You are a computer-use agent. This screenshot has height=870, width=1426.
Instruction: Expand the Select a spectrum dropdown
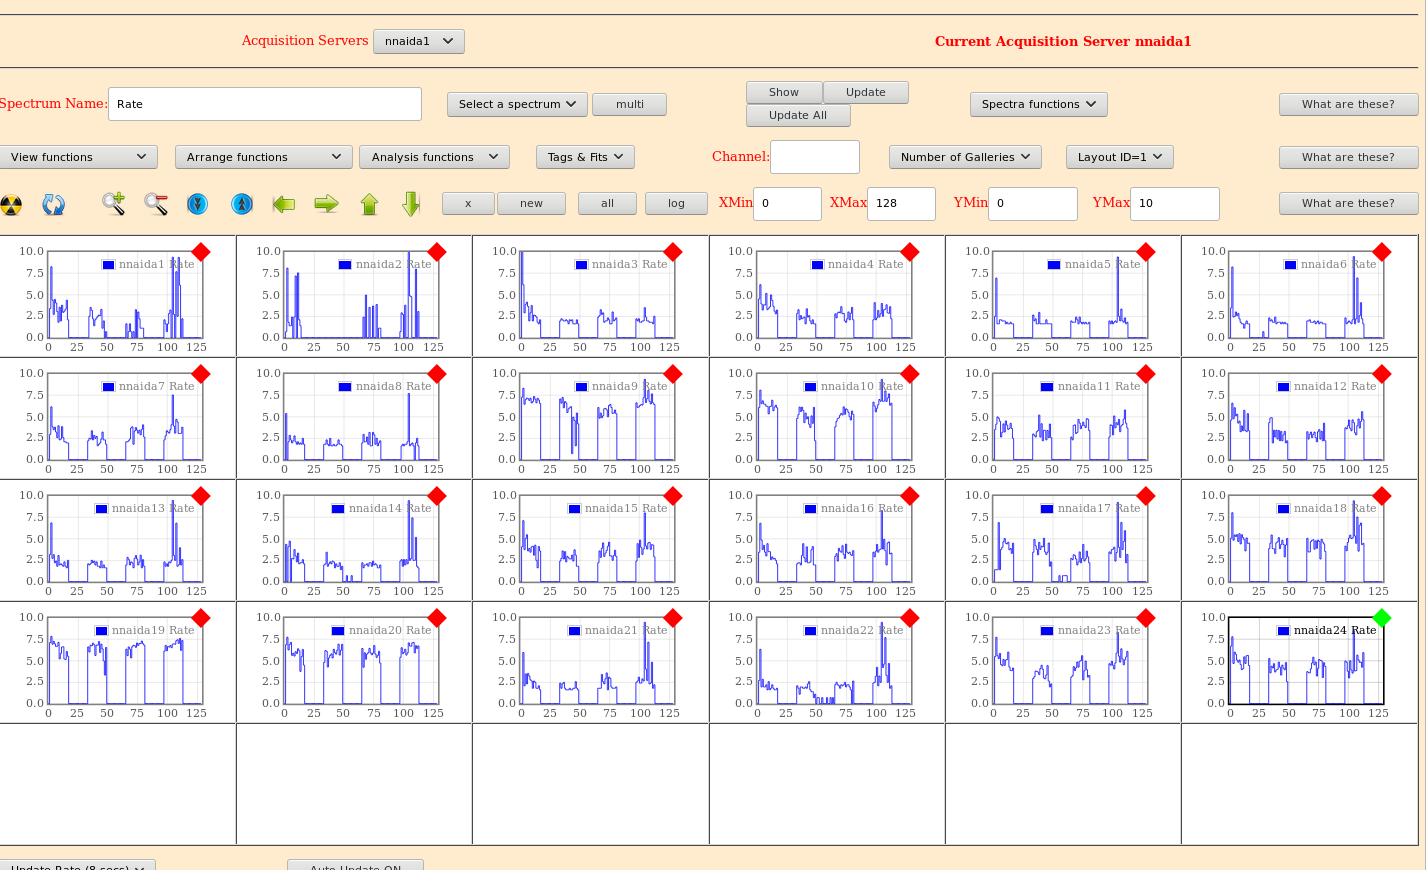click(517, 104)
